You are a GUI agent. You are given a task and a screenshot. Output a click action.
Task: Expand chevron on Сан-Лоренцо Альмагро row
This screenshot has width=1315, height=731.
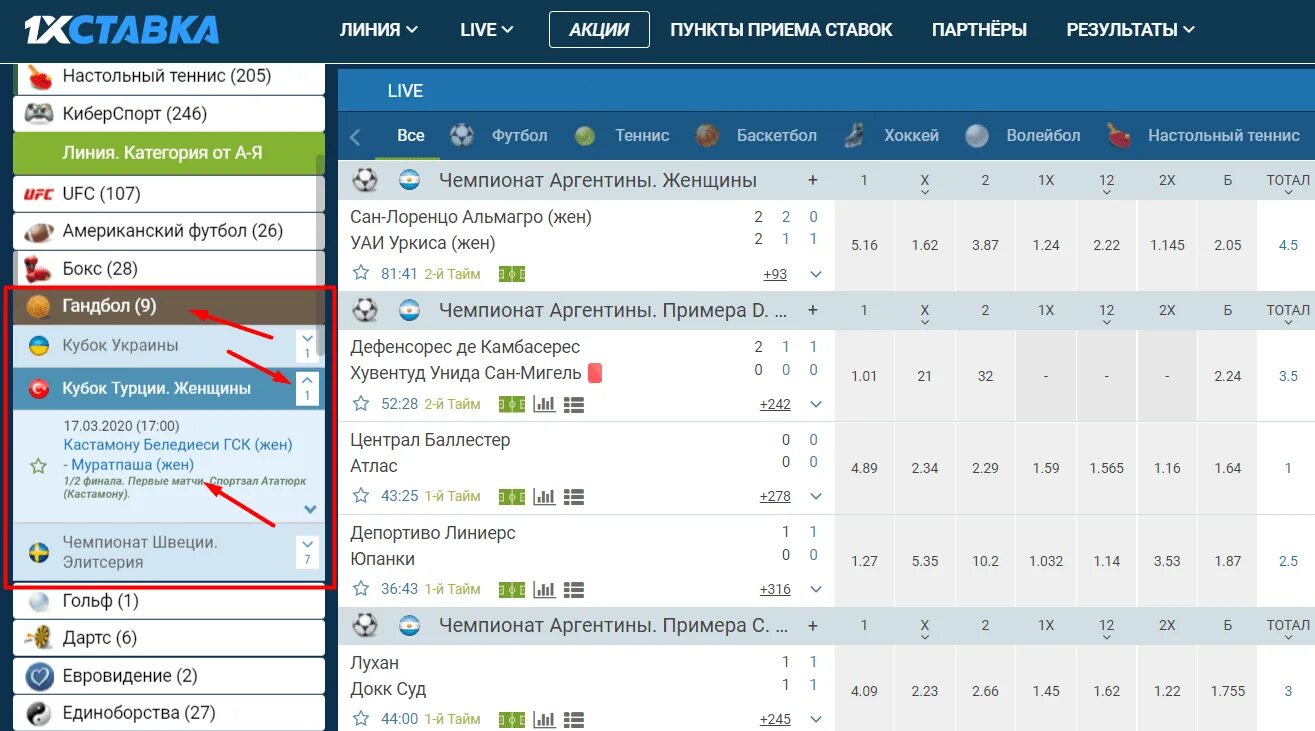816,274
